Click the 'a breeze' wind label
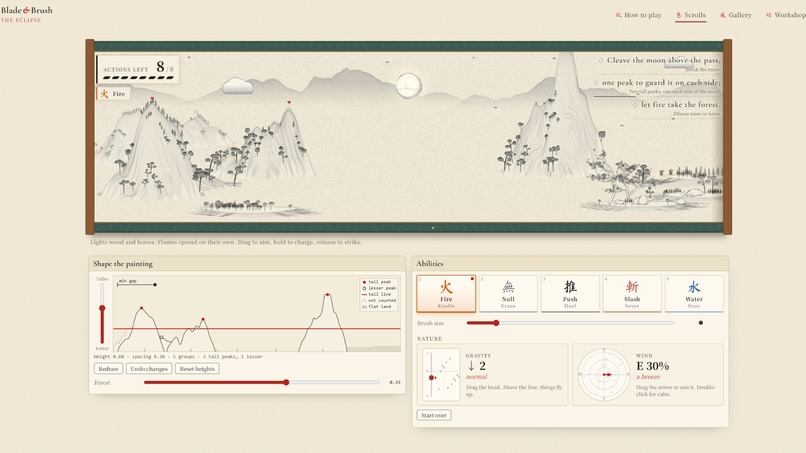The width and height of the screenshot is (806, 453). (648, 377)
